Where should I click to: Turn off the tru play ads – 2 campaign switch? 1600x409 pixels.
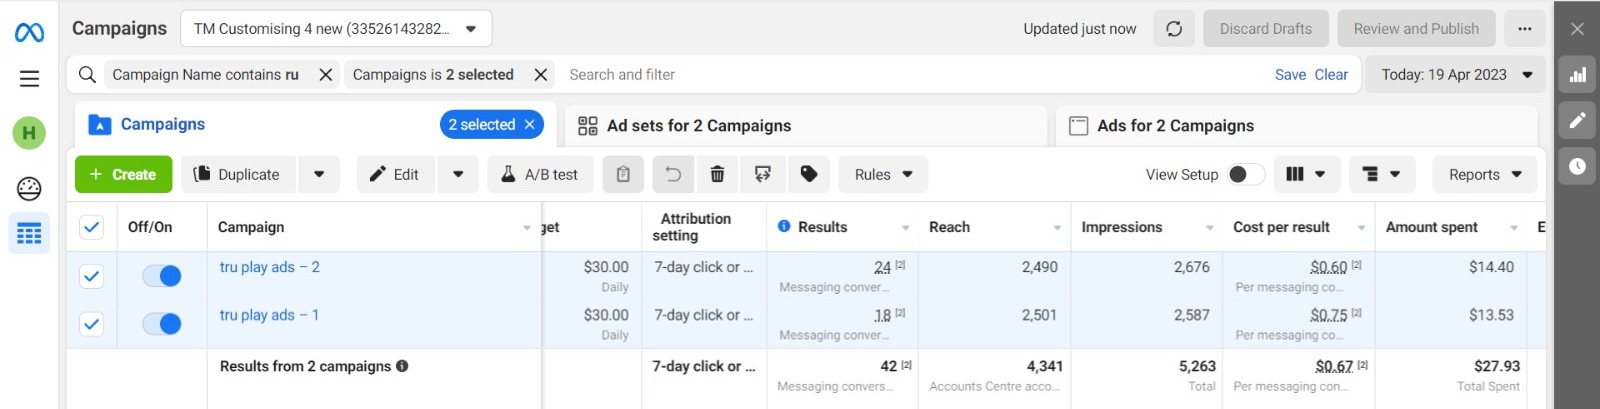162,276
